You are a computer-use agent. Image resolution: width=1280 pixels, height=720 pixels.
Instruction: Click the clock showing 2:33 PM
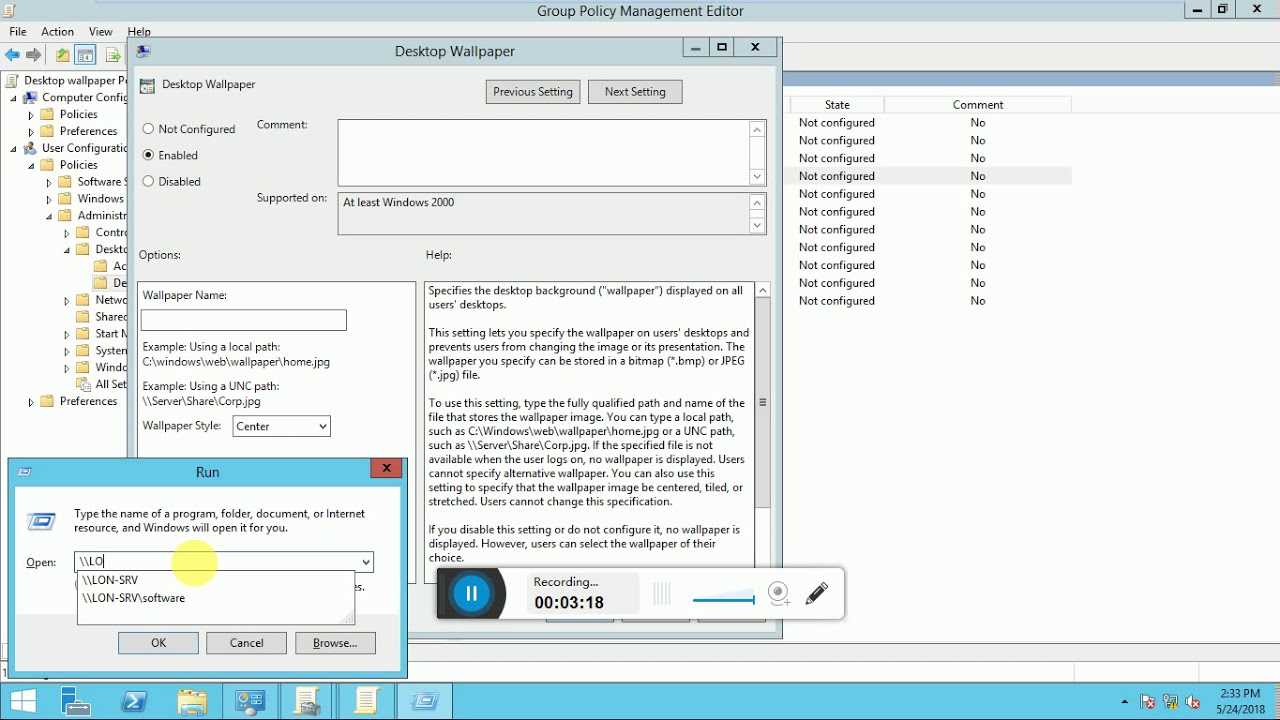[x=1240, y=694]
